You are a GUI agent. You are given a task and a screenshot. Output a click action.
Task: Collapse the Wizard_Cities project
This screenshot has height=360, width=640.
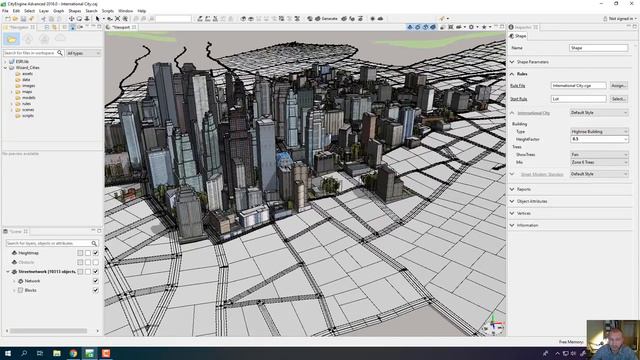6,68
